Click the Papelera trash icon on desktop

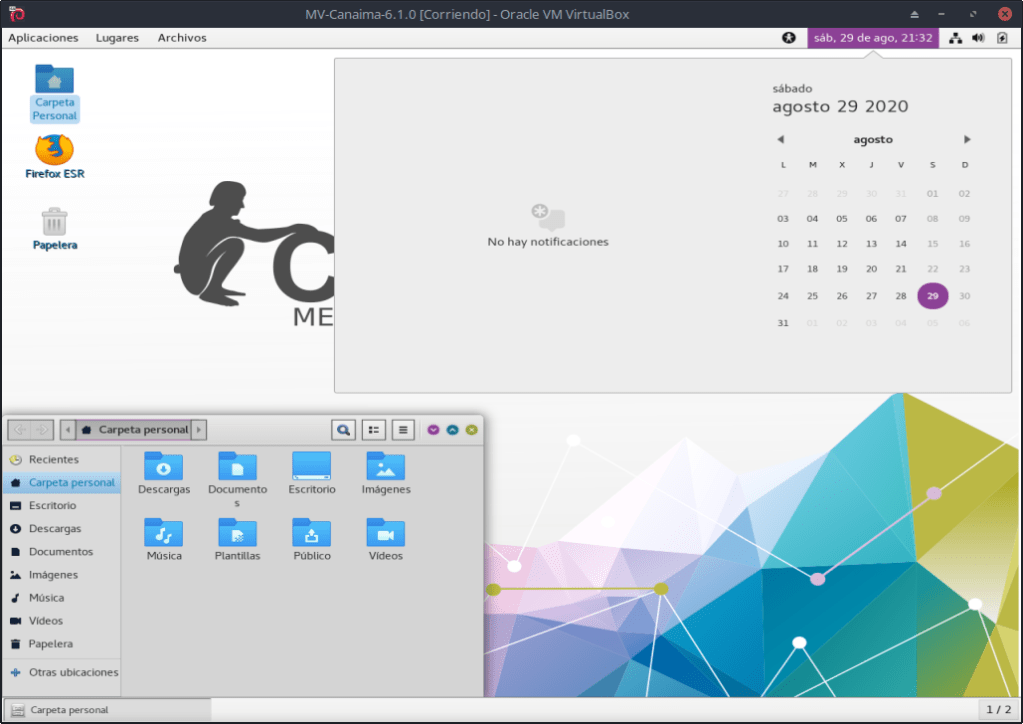(x=54, y=222)
